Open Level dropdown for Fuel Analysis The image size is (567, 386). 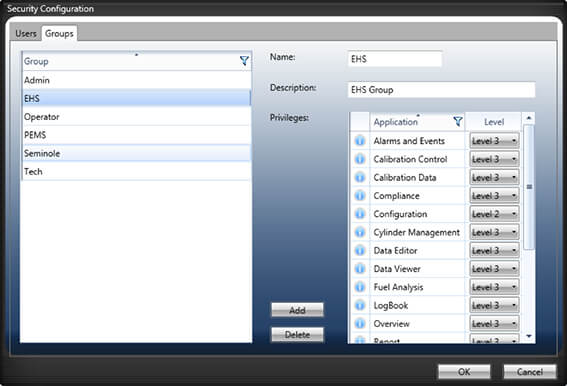494,287
